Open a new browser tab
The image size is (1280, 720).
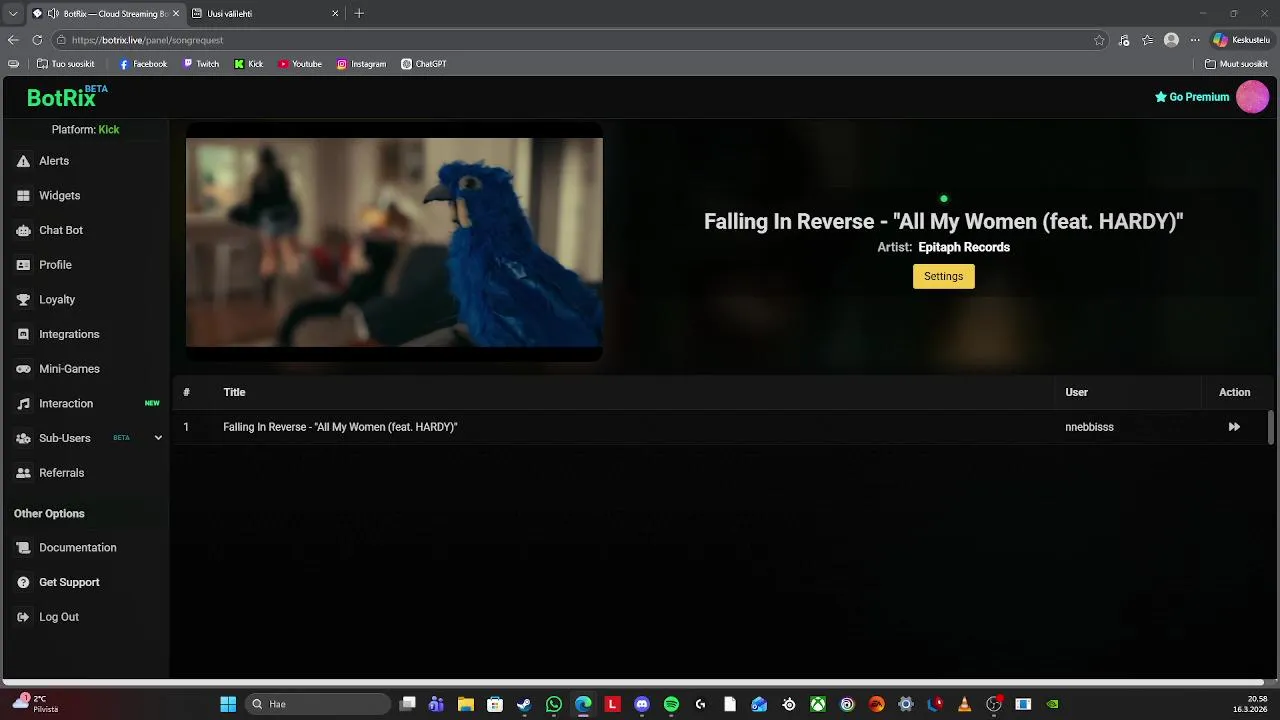359,14
